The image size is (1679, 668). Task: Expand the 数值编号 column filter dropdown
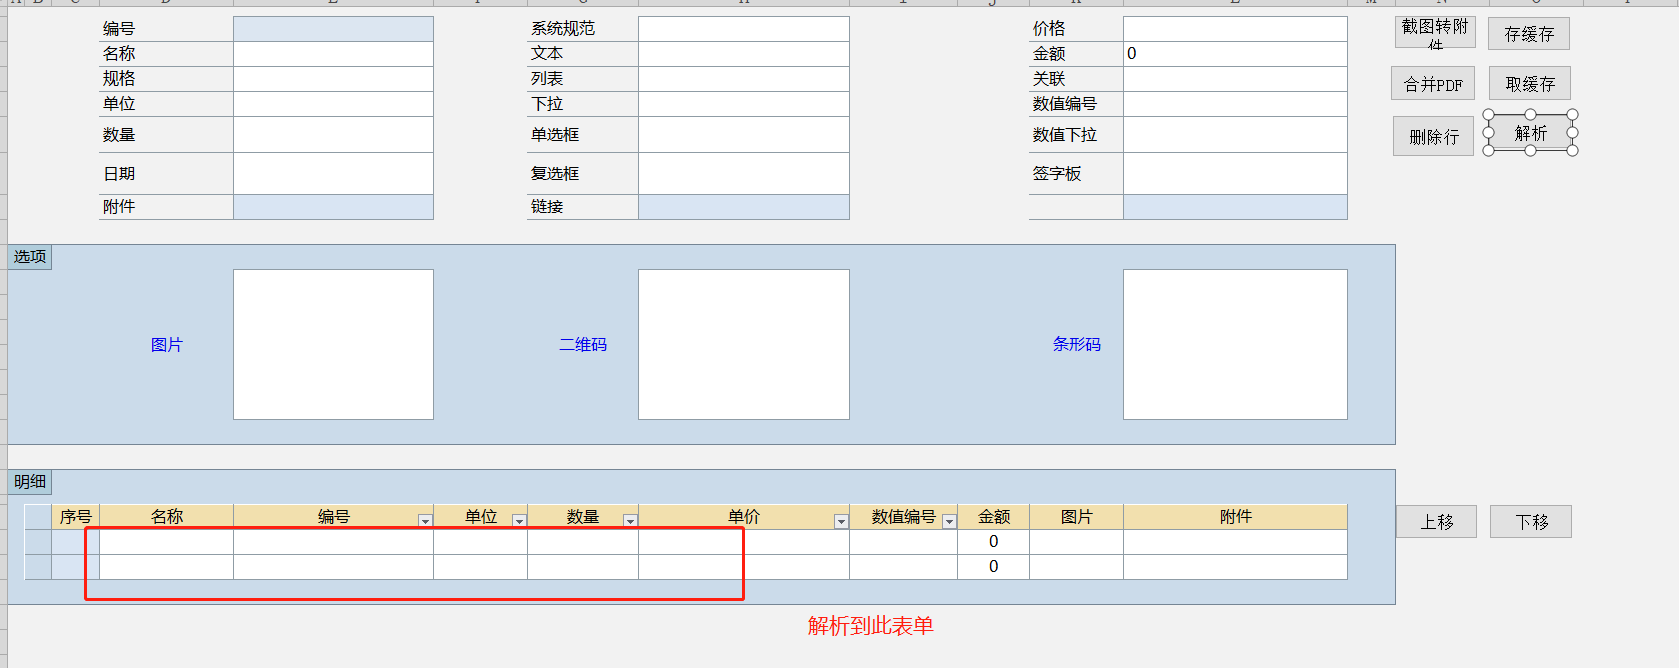click(949, 520)
